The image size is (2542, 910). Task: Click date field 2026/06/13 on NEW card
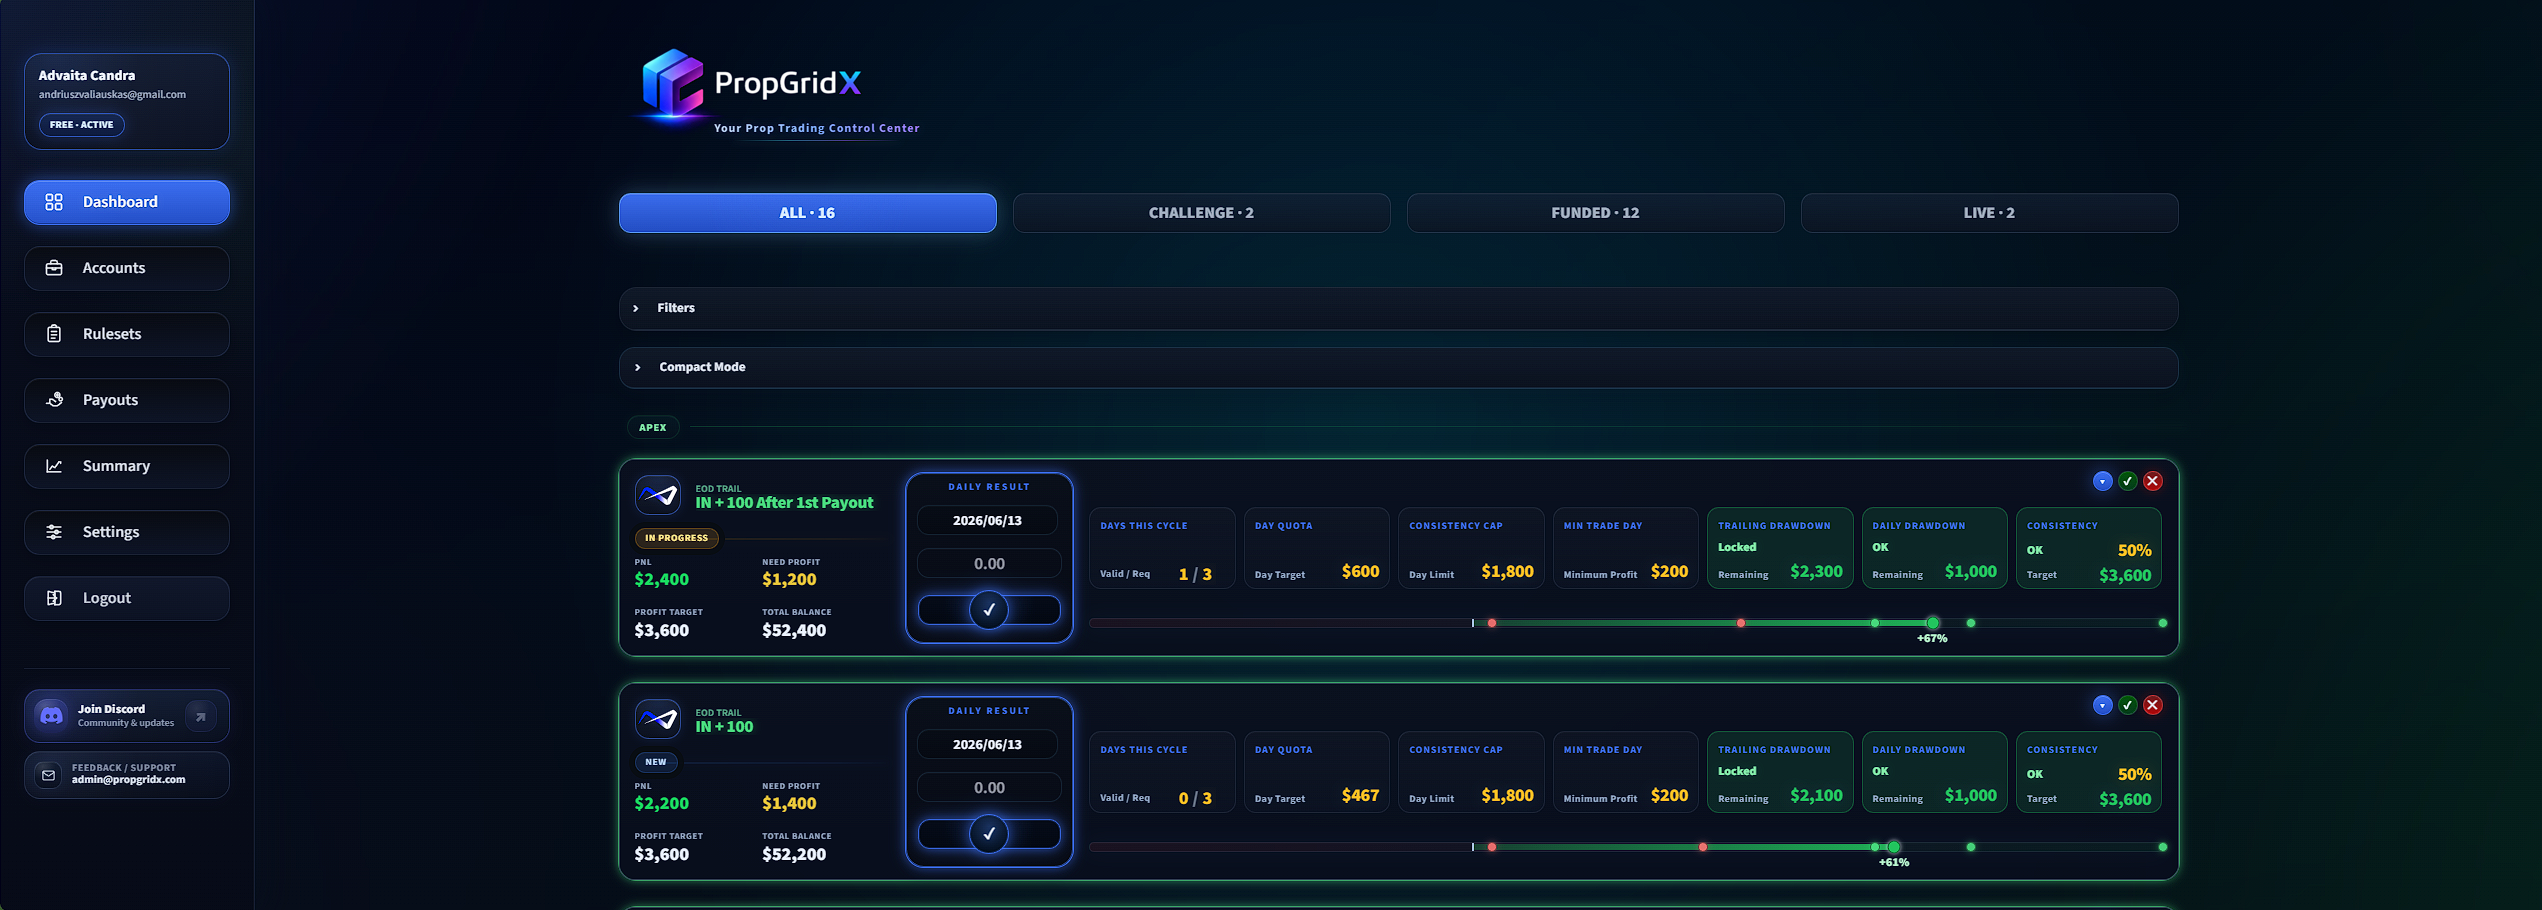[x=987, y=744]
